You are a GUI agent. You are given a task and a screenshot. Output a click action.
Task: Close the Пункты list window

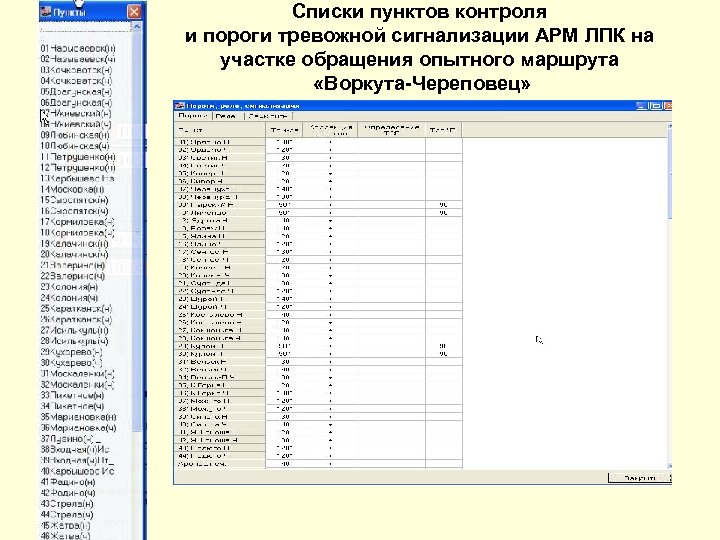[x=135, y=11]
